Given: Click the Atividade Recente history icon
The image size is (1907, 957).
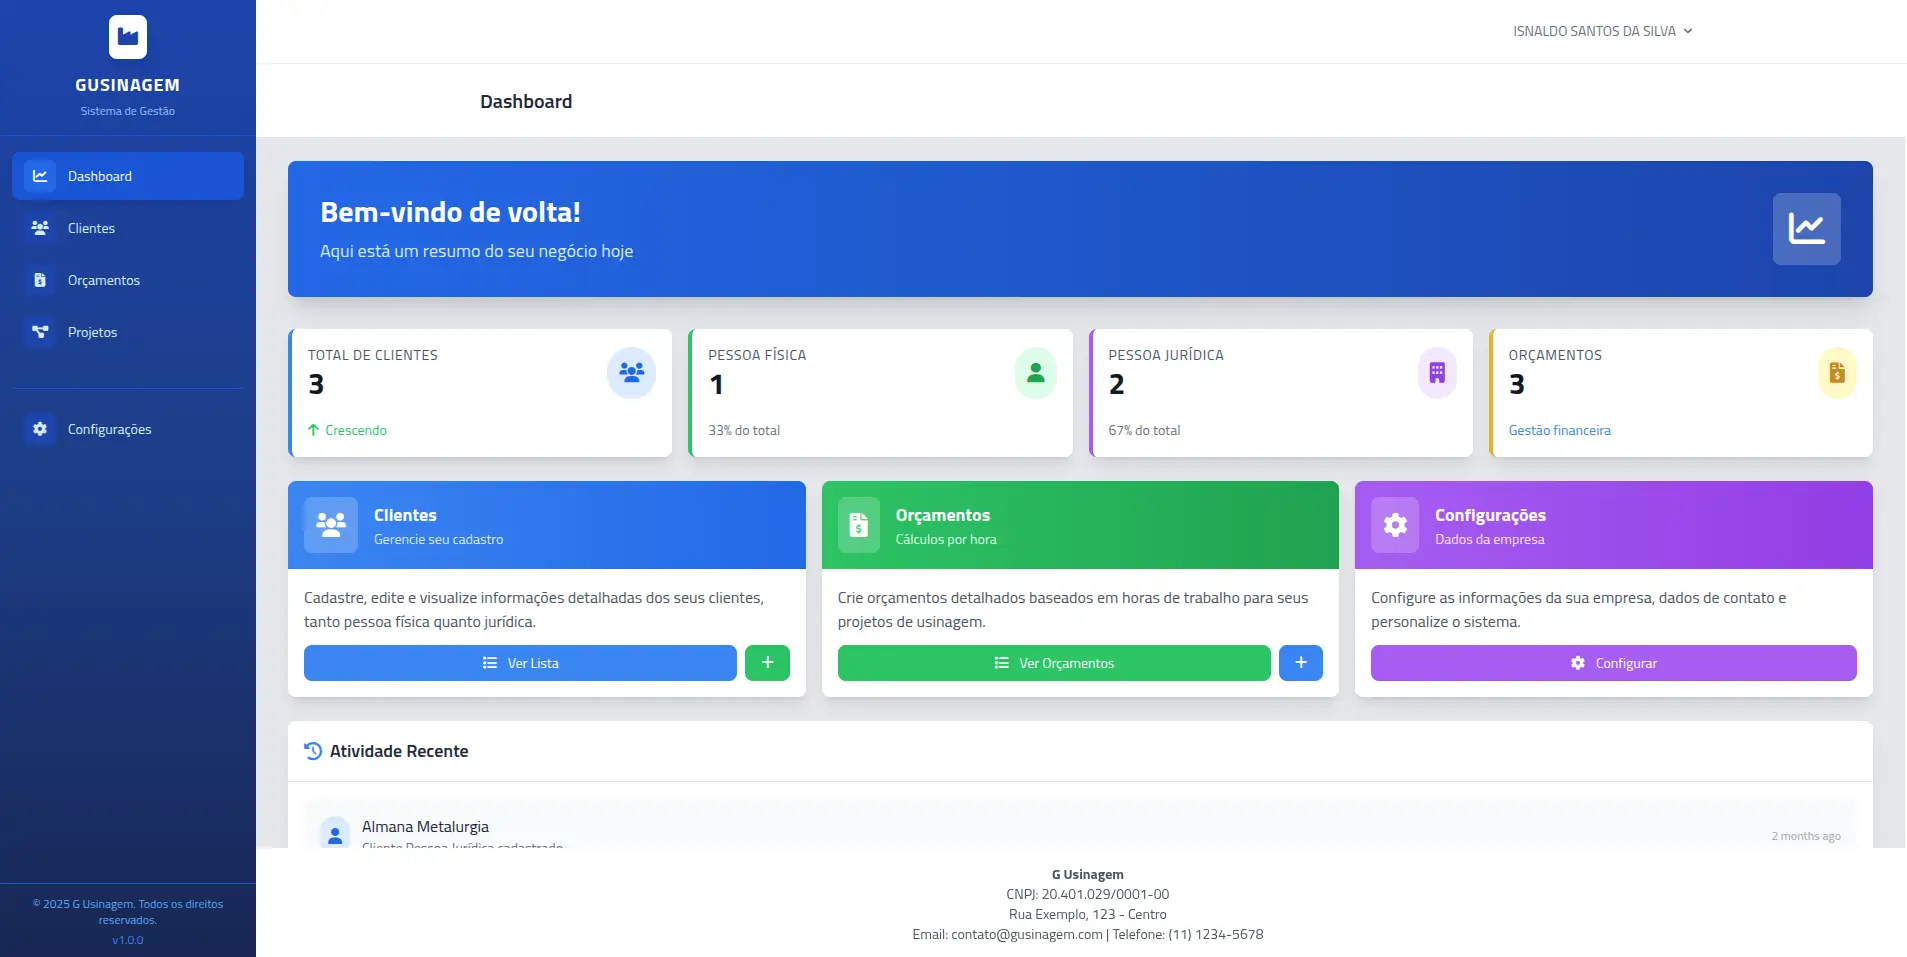Looking at the screenshot, I should pos(313,751).
